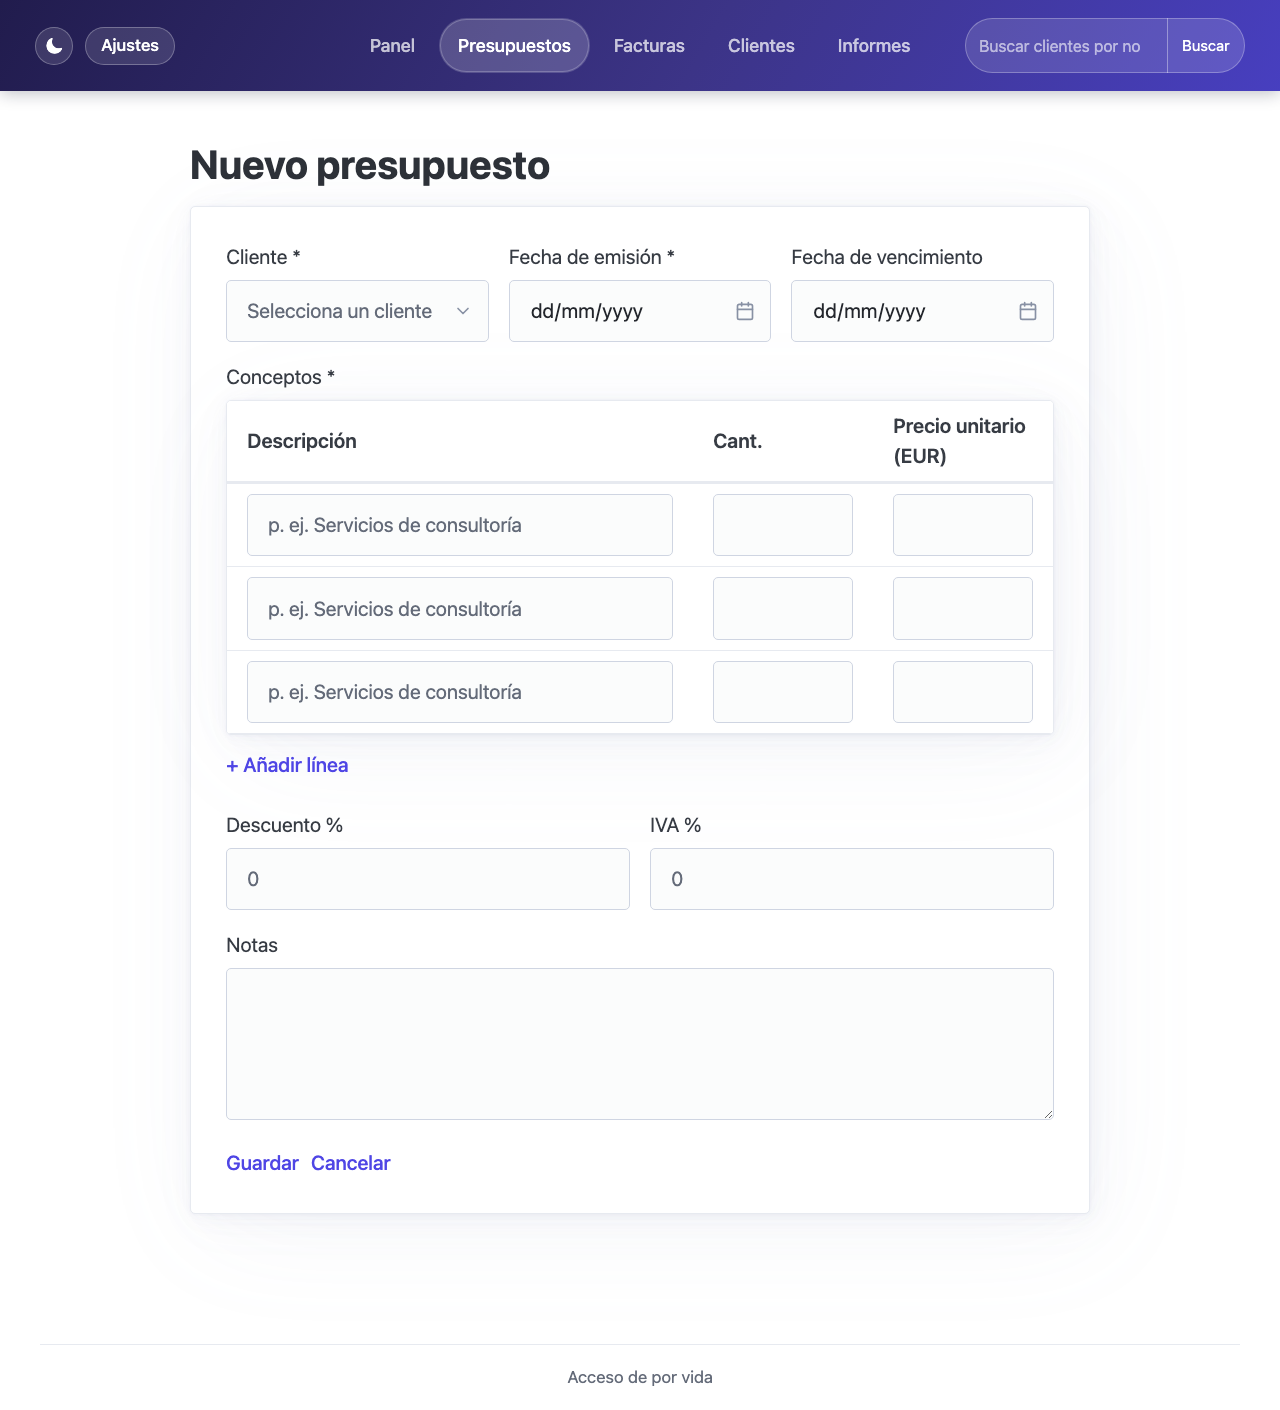Image resolution: width=1280 pixels, height=1410 pixels.
Task: Focus the Fecha de vencimiento date field
Action: click(922, 311)
